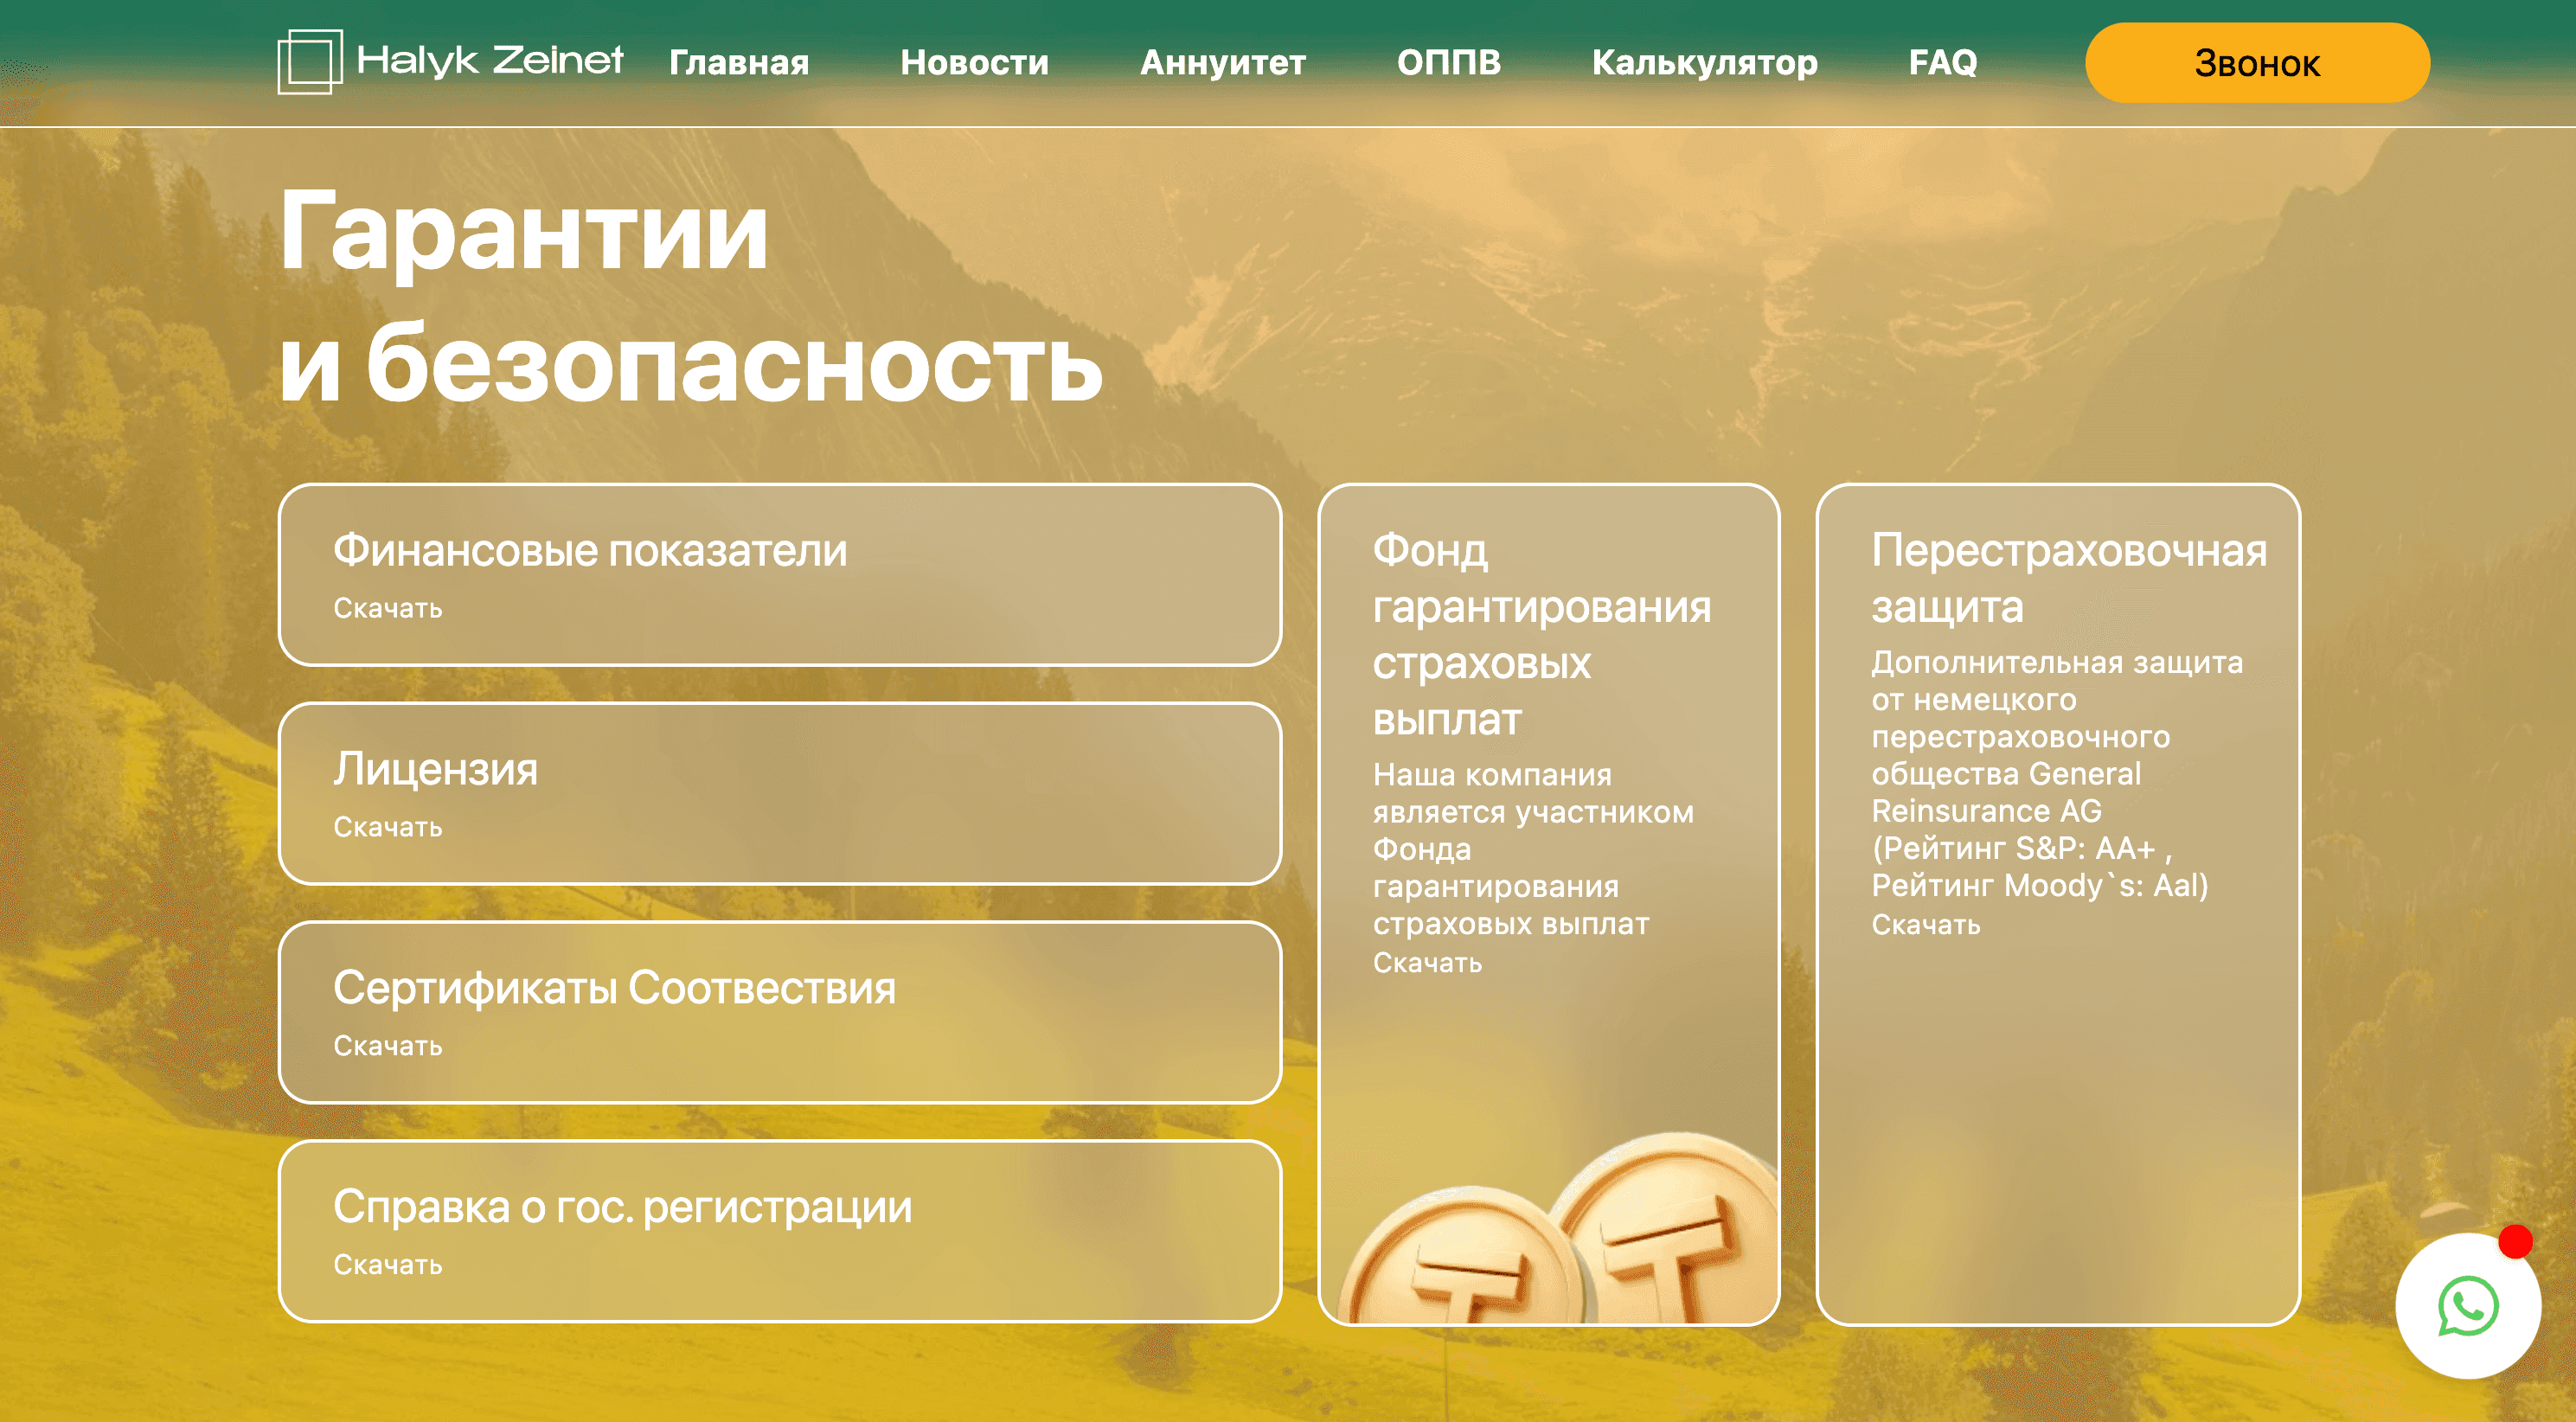Open the Новости menu item
Screen dimensions: 2576x1422
coord(973,62)
